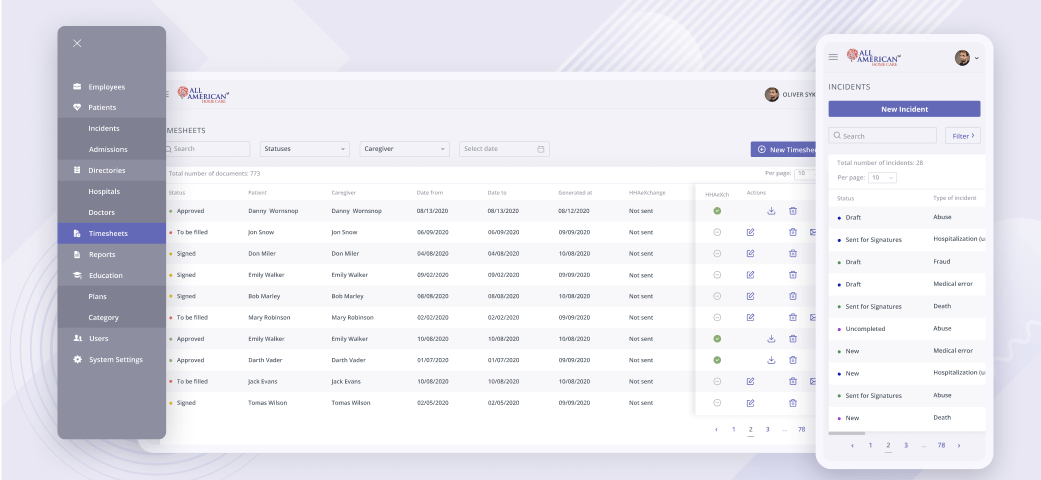
Task: Click the New Incident button
Action: tap(904, 109)
